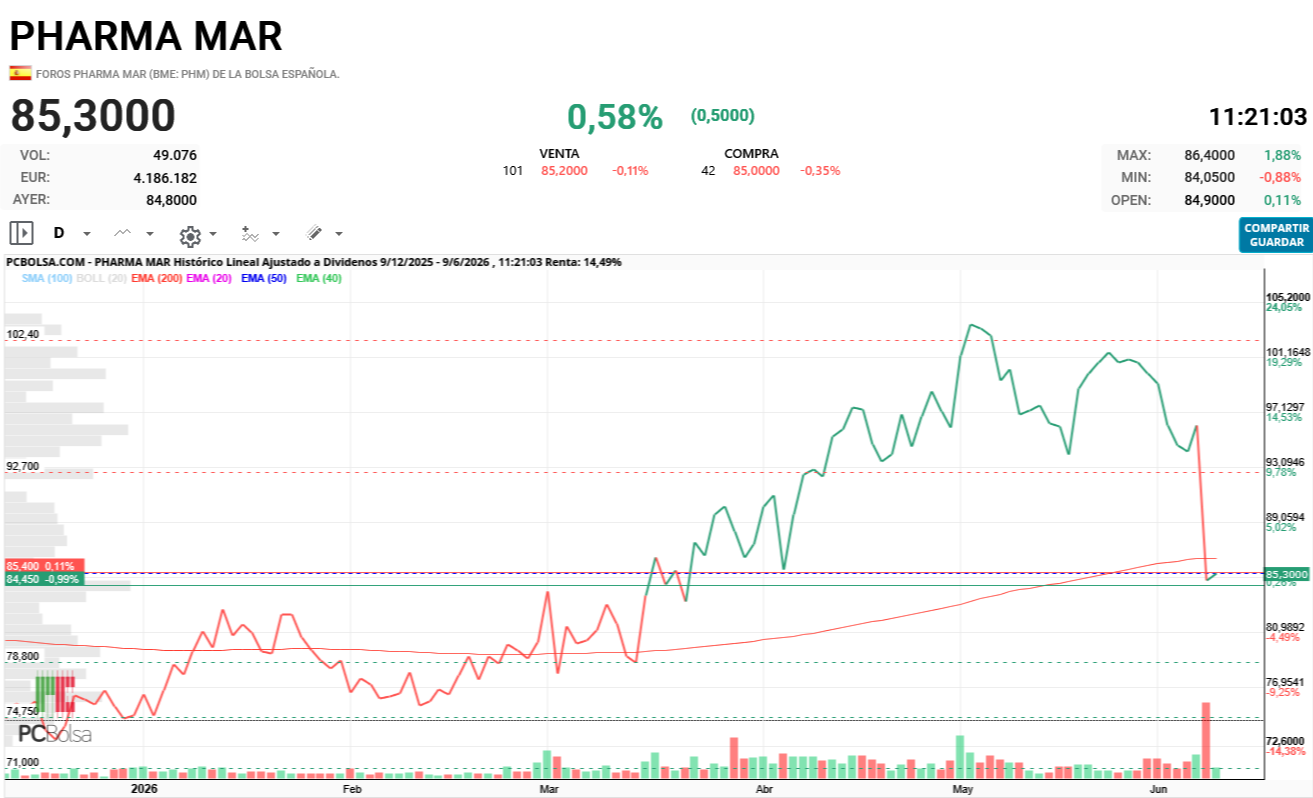This screenshot has height=798, width=1313.
Task: Click the add indicator icon
Action: 250,234
